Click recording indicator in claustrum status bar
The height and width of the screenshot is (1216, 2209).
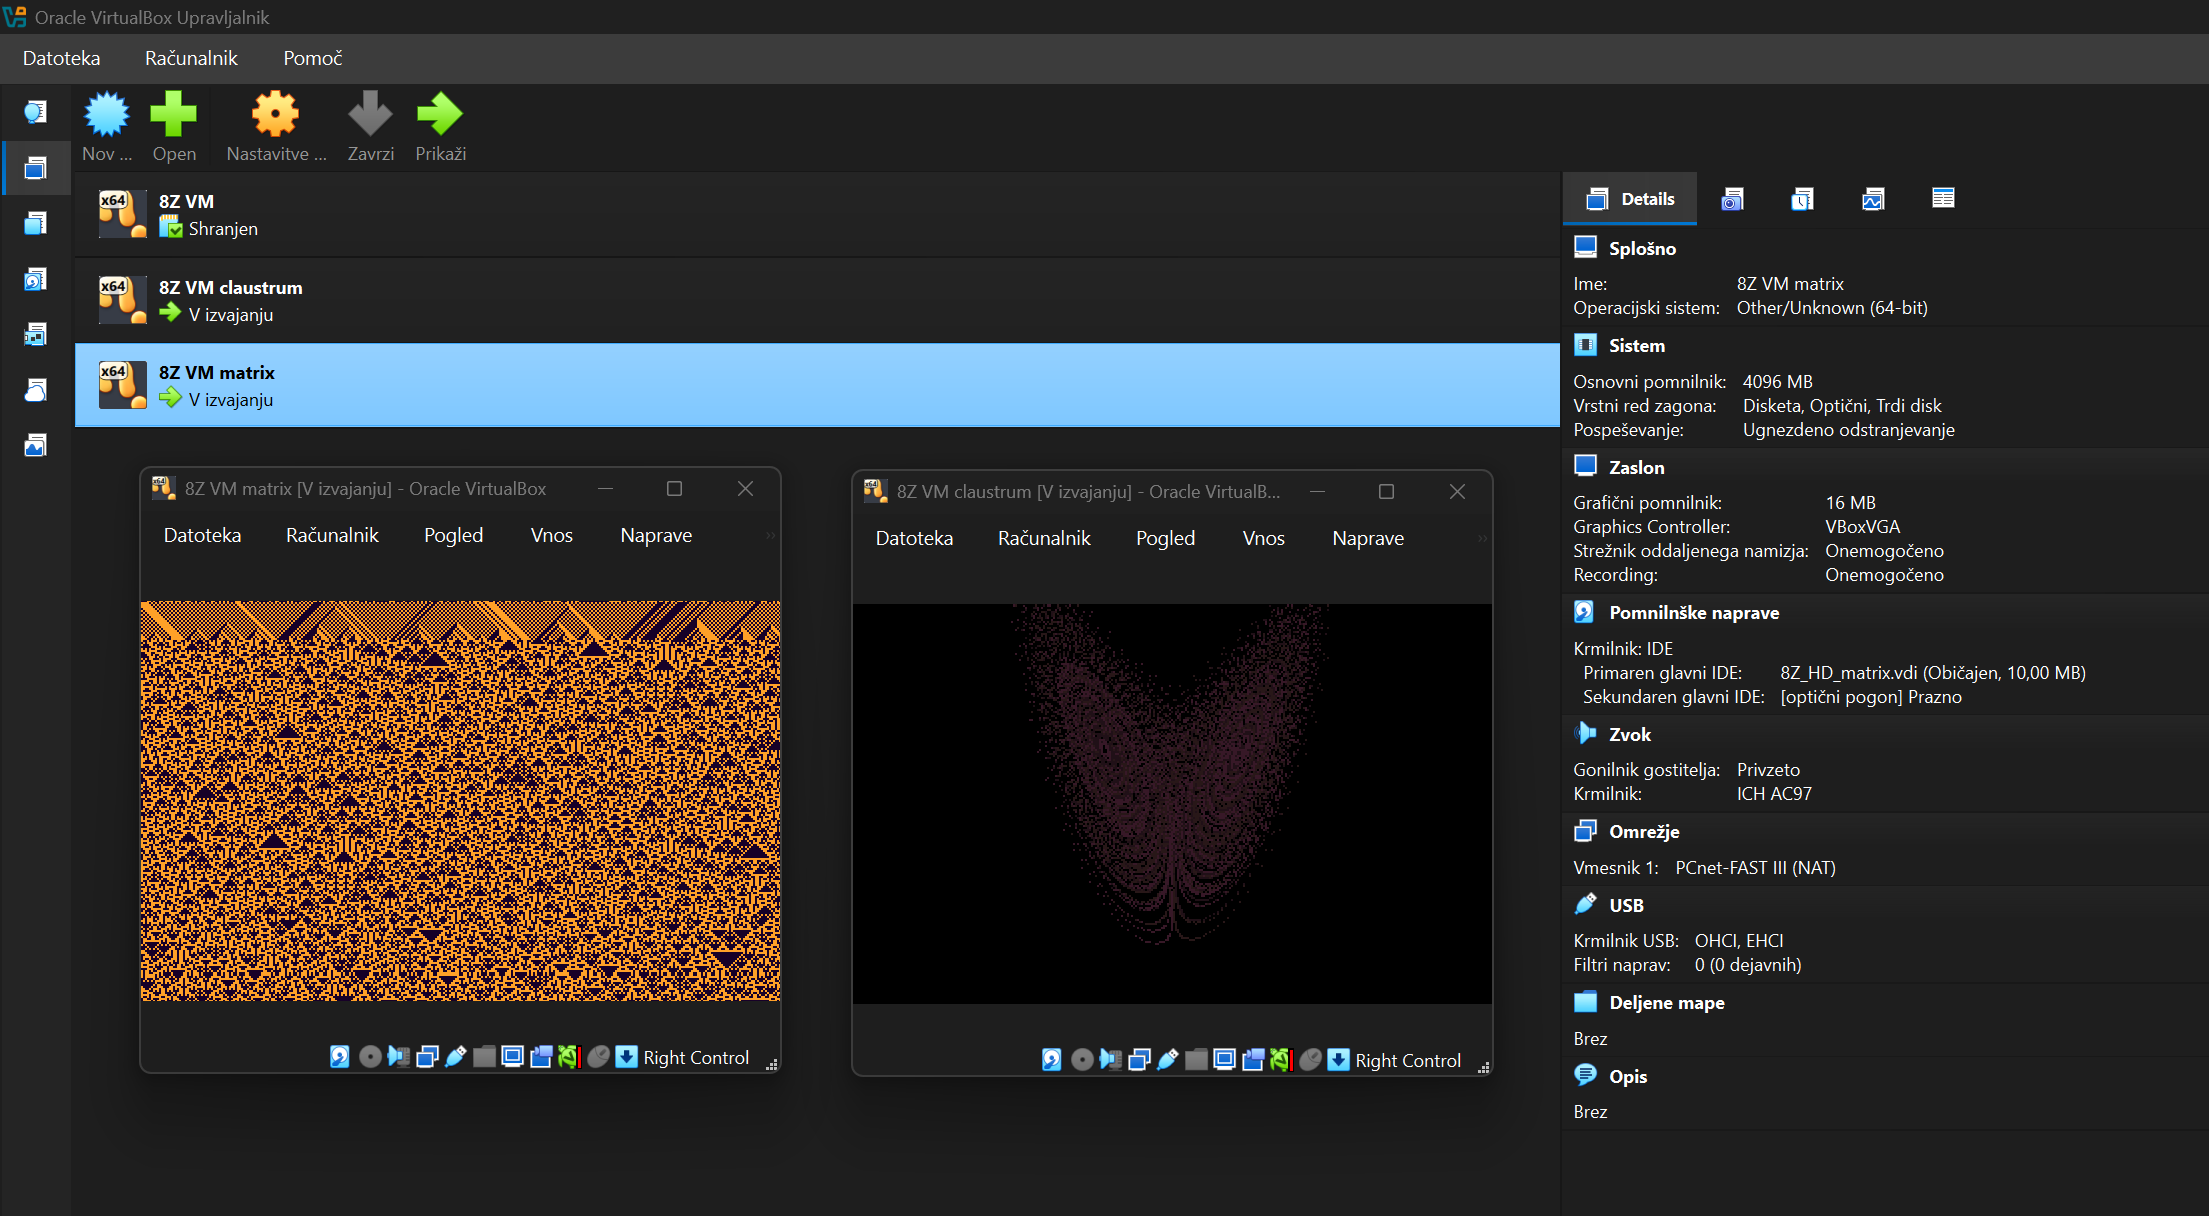1253,1060
